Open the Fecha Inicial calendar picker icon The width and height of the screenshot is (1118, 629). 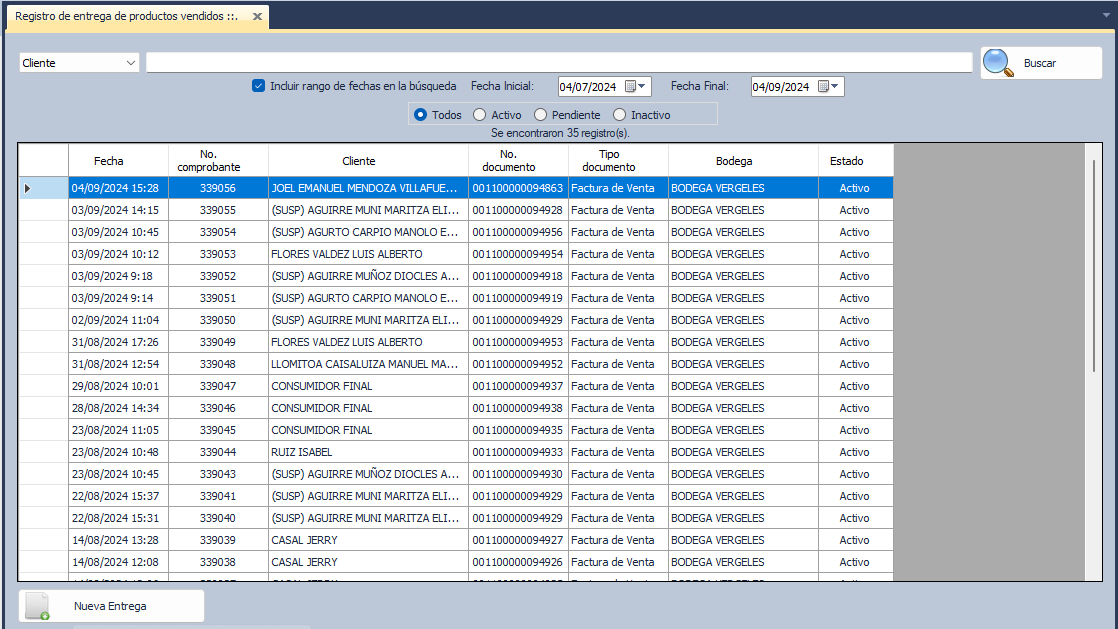click(628, 87)
